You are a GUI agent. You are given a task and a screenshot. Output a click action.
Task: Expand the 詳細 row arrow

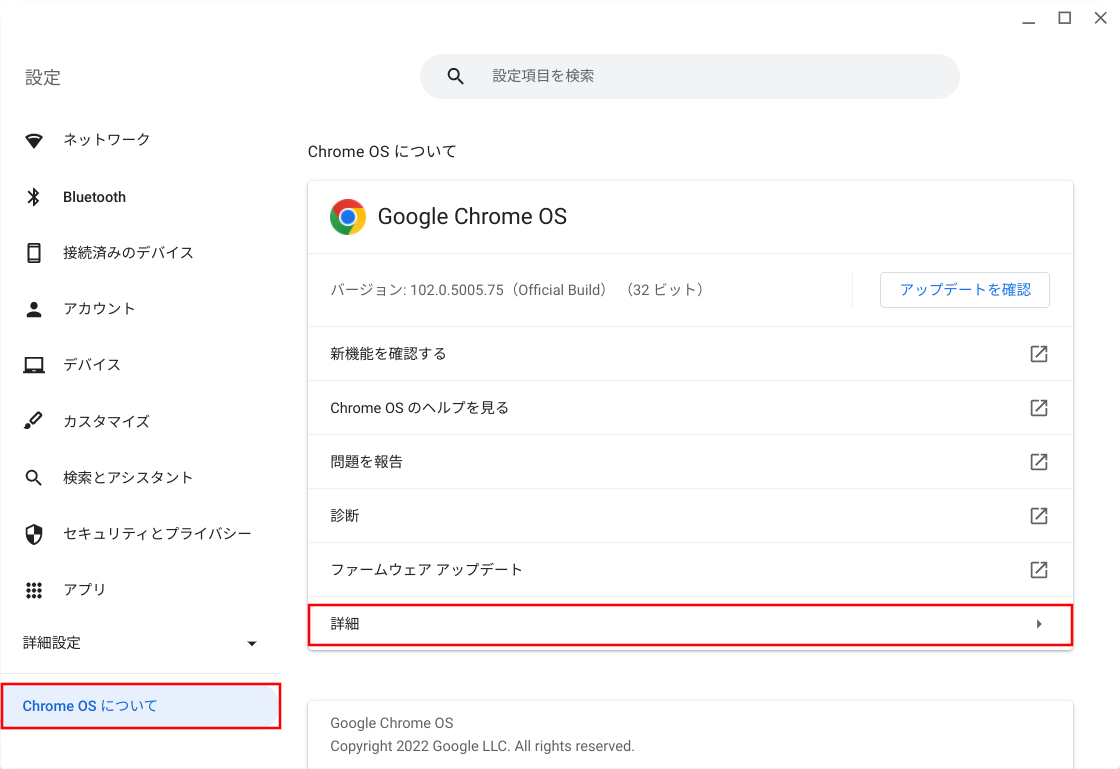(x=1039, y=624)
